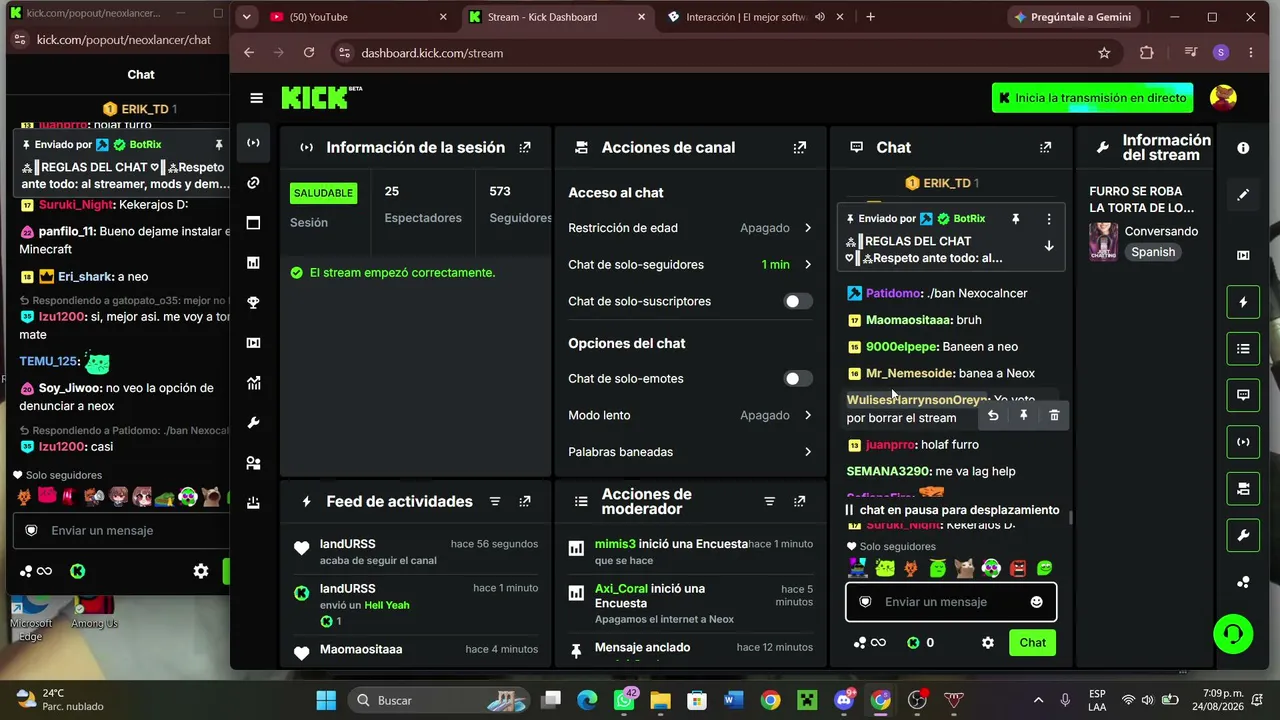Open emoji picker in dashboard chat input
The image size is (1280, 720).
point(1036,602)
